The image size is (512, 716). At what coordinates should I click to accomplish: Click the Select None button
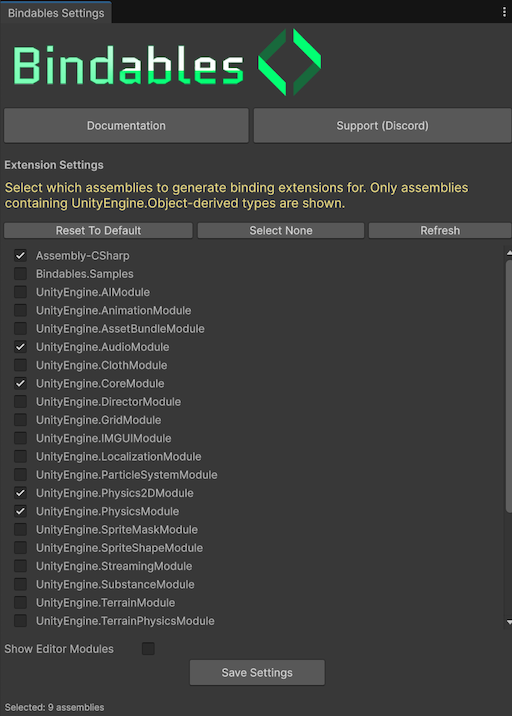(x=281, y=231)
